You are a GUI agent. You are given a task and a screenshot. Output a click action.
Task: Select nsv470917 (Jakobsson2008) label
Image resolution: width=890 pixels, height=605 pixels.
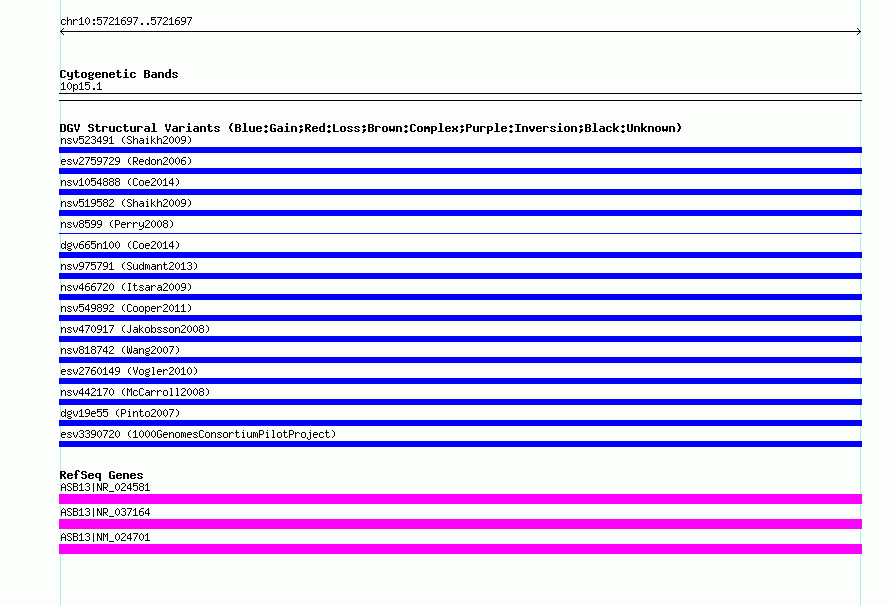point(135,329)
